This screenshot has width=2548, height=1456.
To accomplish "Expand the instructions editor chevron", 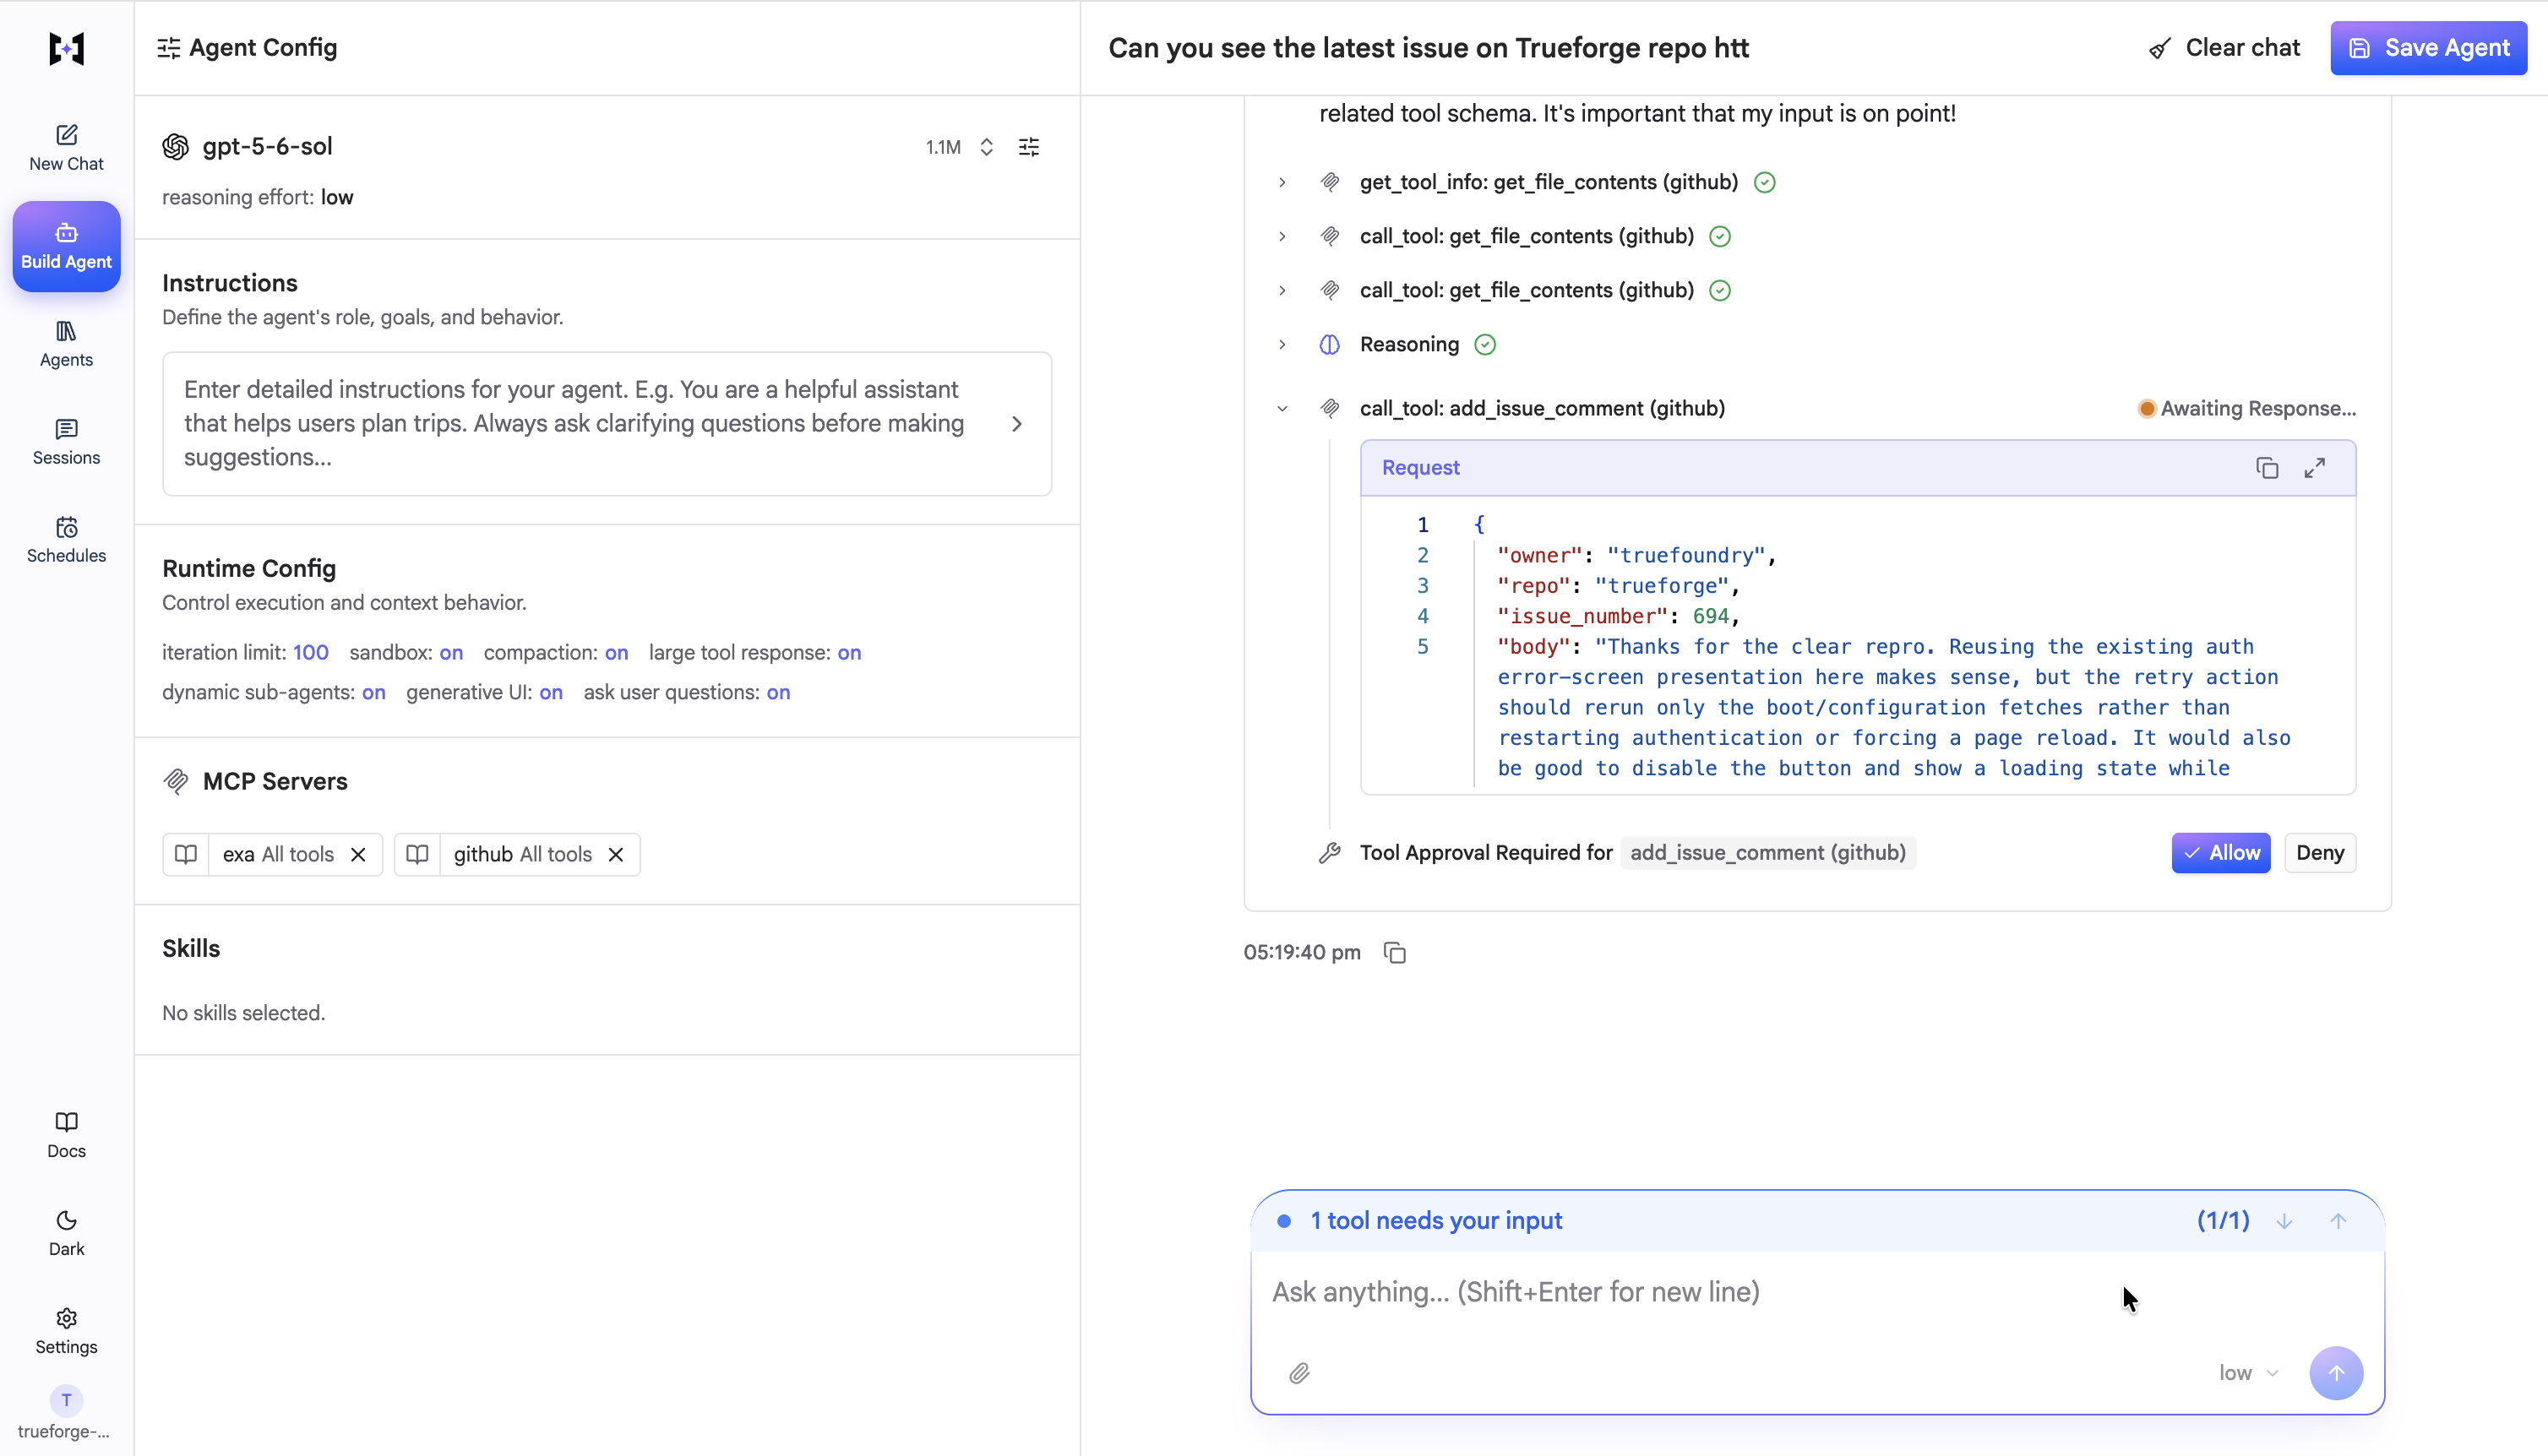I will pos(1017,424).
